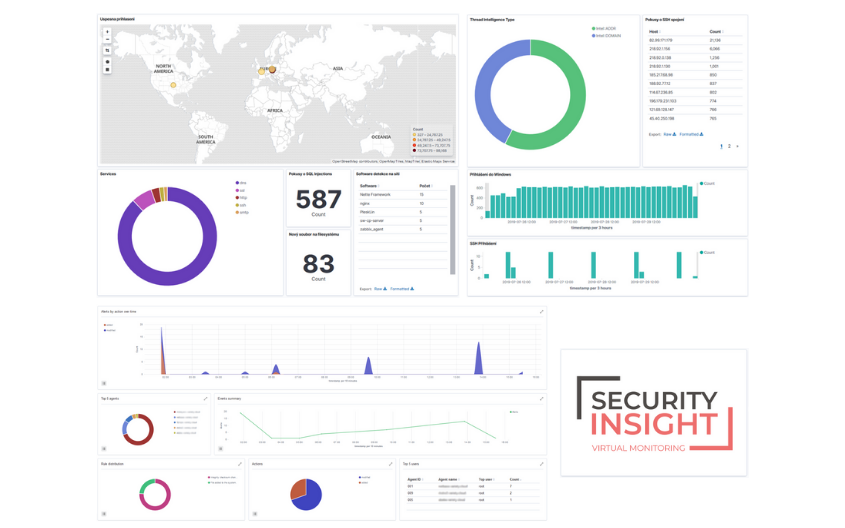Toggle legend button in Top 5 agents panel

click(x=104, y=448)
